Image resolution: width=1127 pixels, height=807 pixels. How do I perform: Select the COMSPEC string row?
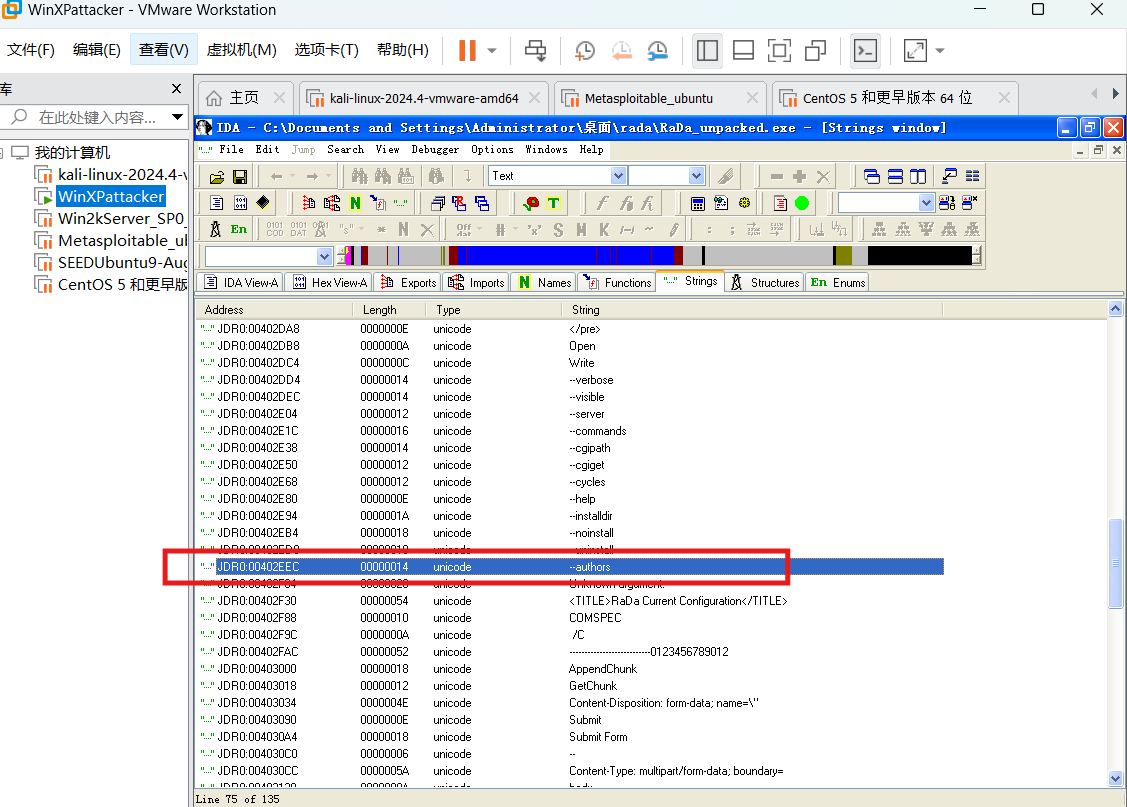point(571,618)
